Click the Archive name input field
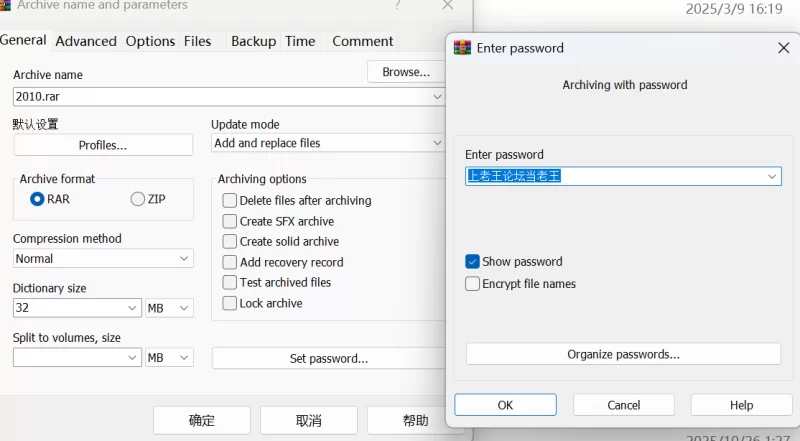Image resolution: width=800 pixels, height=441 pixels. [x=220, y=97]
